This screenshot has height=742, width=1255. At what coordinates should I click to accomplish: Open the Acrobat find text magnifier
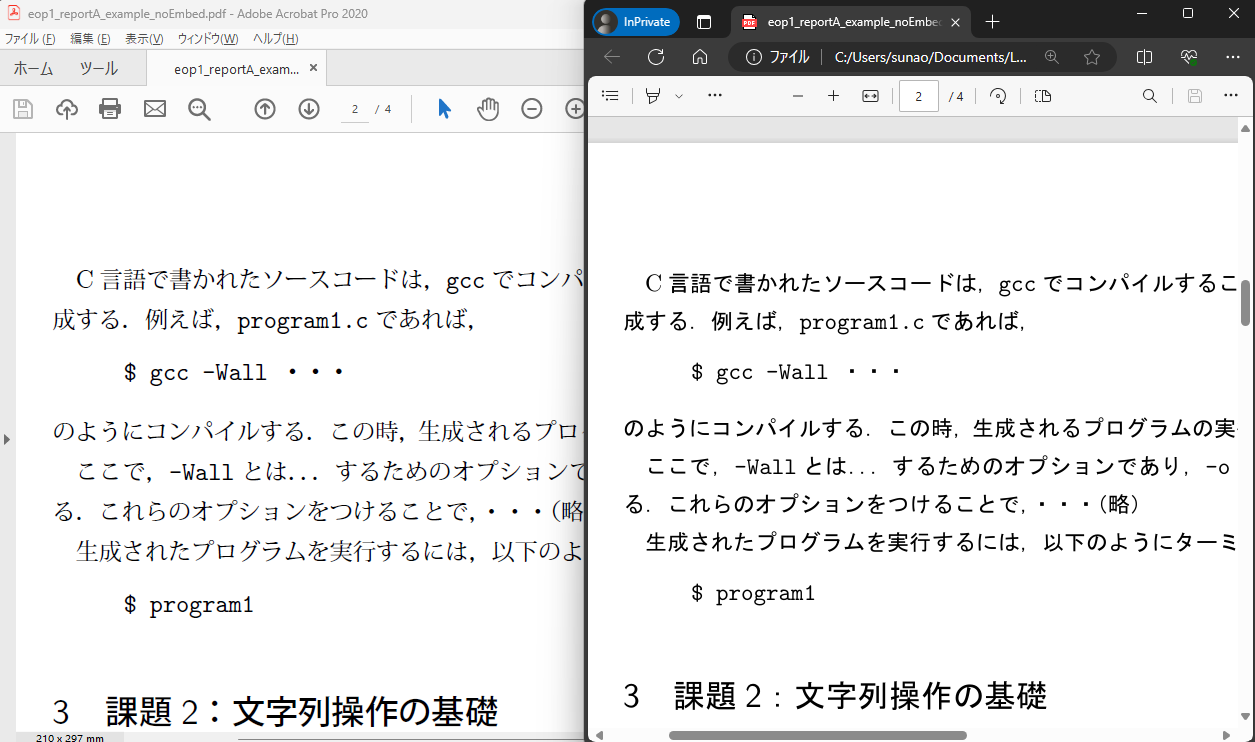tap(199, 109)
